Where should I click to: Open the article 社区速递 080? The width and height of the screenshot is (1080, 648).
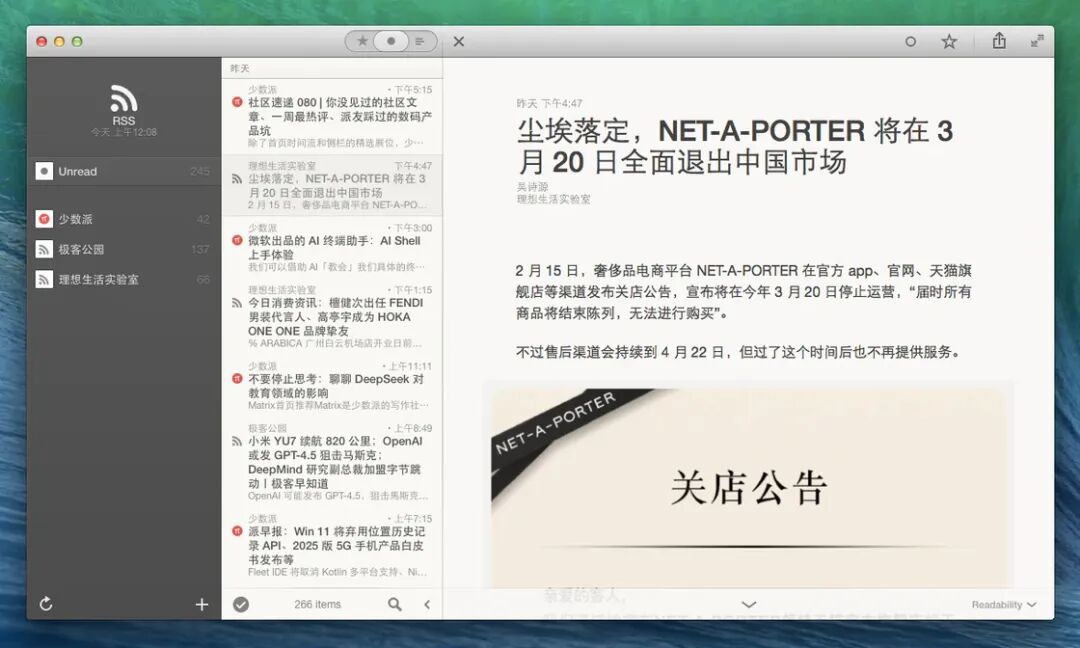332,116
